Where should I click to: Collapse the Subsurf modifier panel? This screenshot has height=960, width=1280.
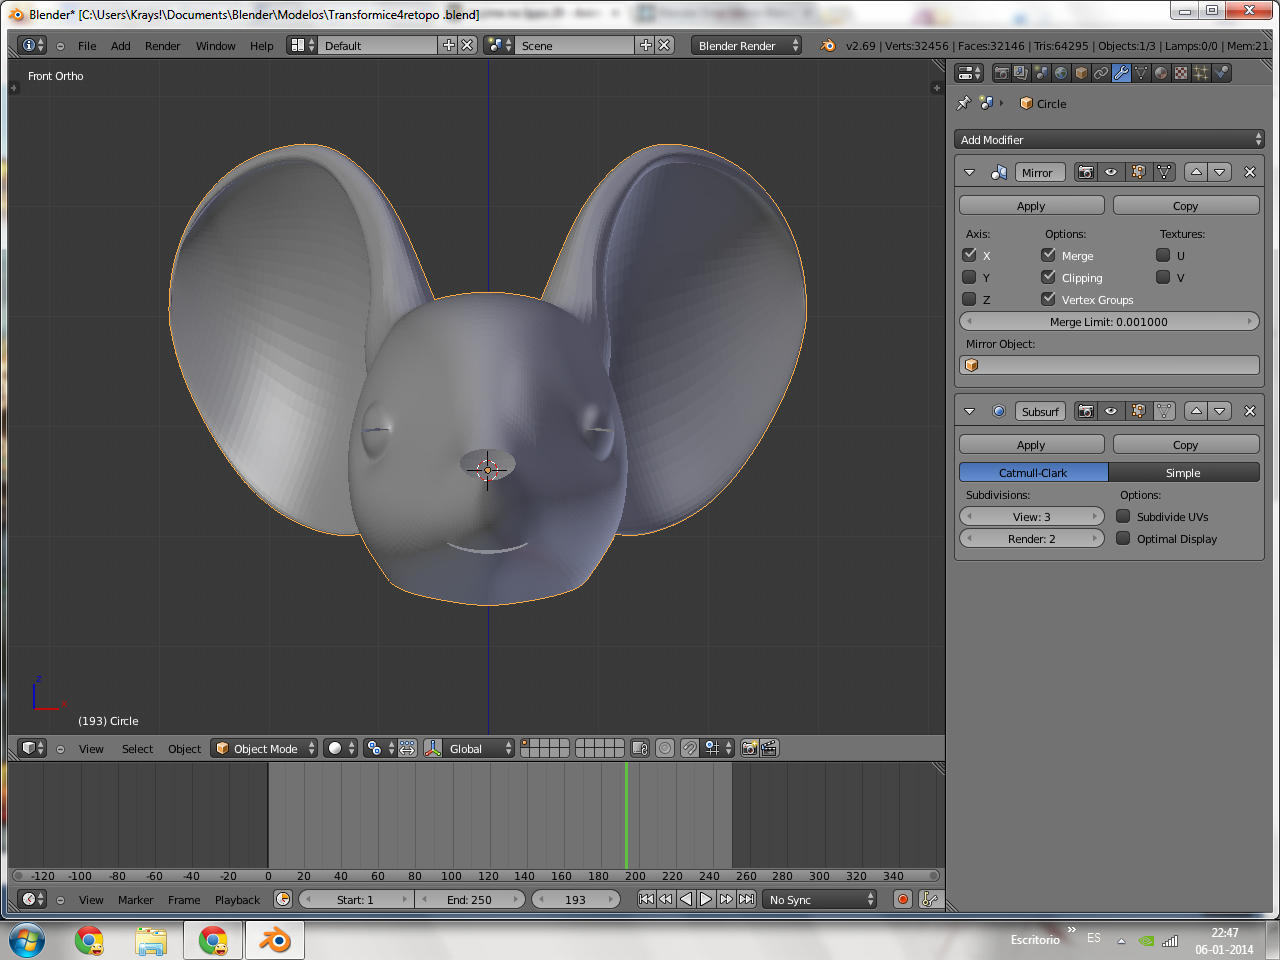(x=969, y=411)
